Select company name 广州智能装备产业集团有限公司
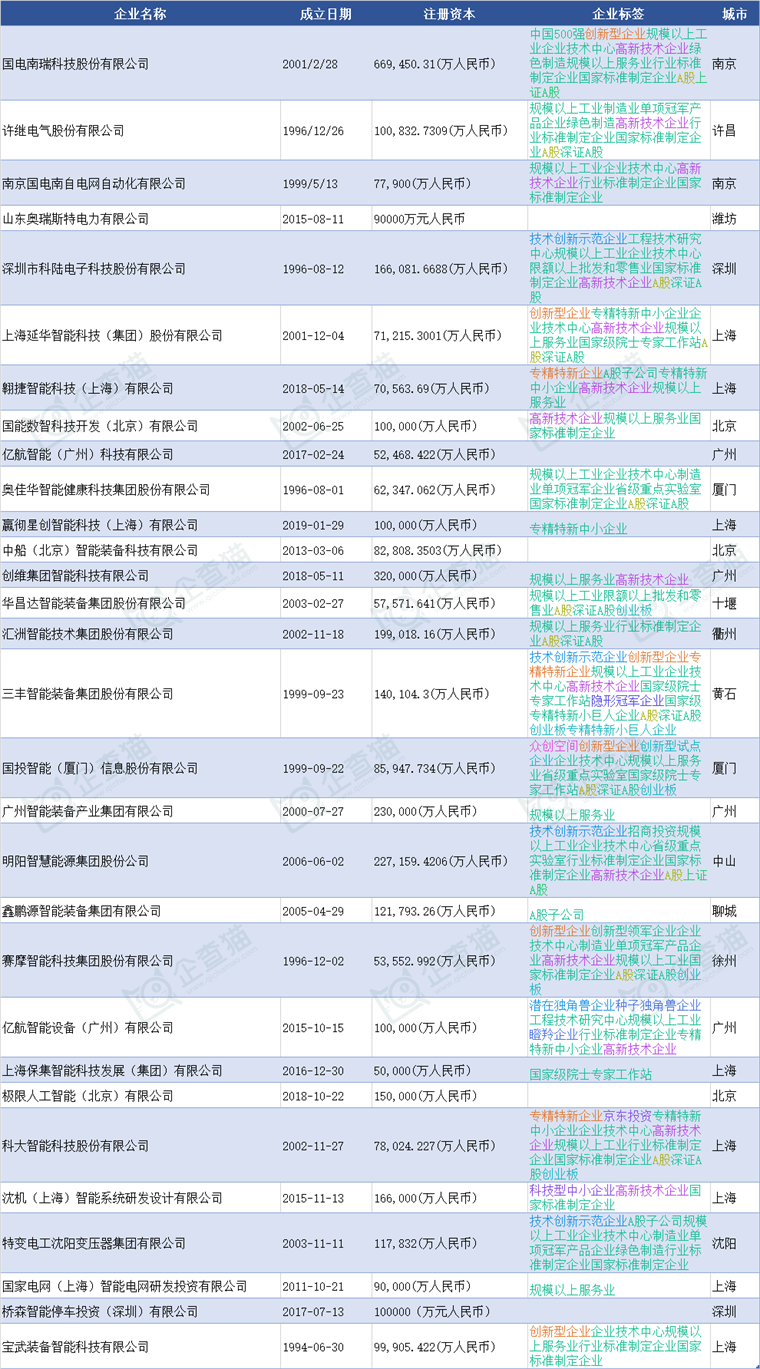760x1369 pixels. pyautogui.click(x=88, y=811)
